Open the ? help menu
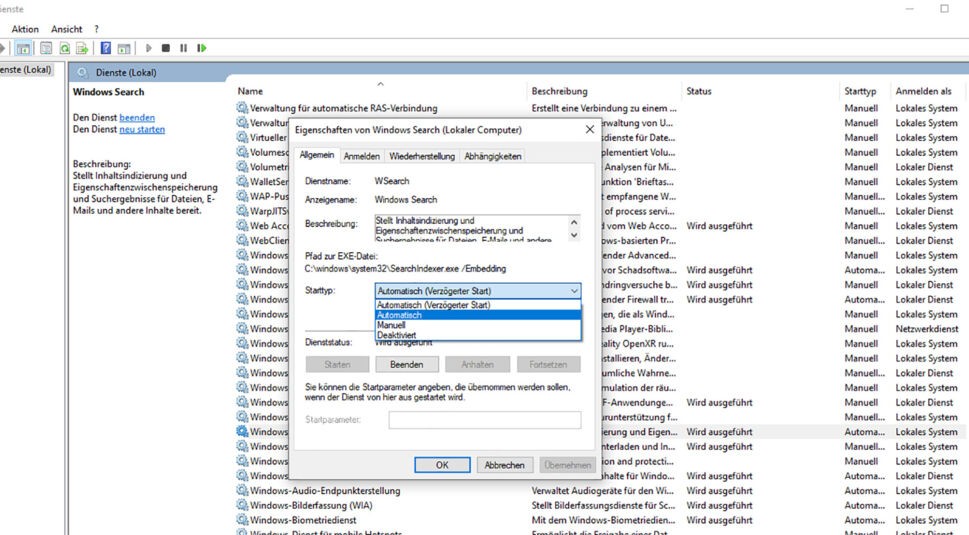The height and width of the screenshot is (535, 969). pos(96,29)
